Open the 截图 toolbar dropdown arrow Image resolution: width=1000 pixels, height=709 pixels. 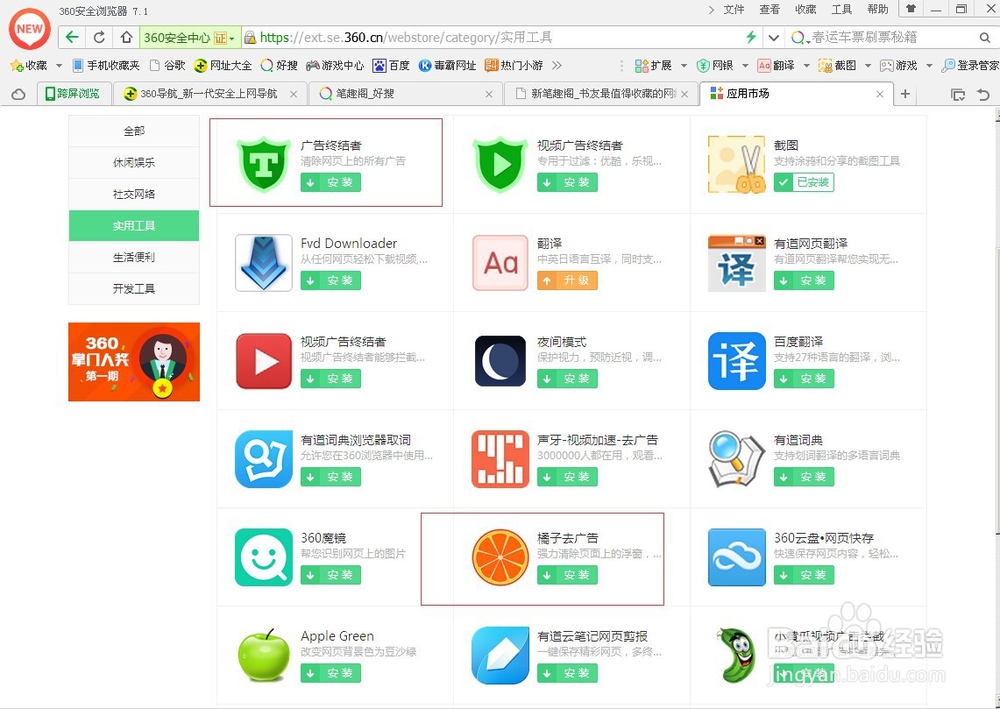click(867, 66)
